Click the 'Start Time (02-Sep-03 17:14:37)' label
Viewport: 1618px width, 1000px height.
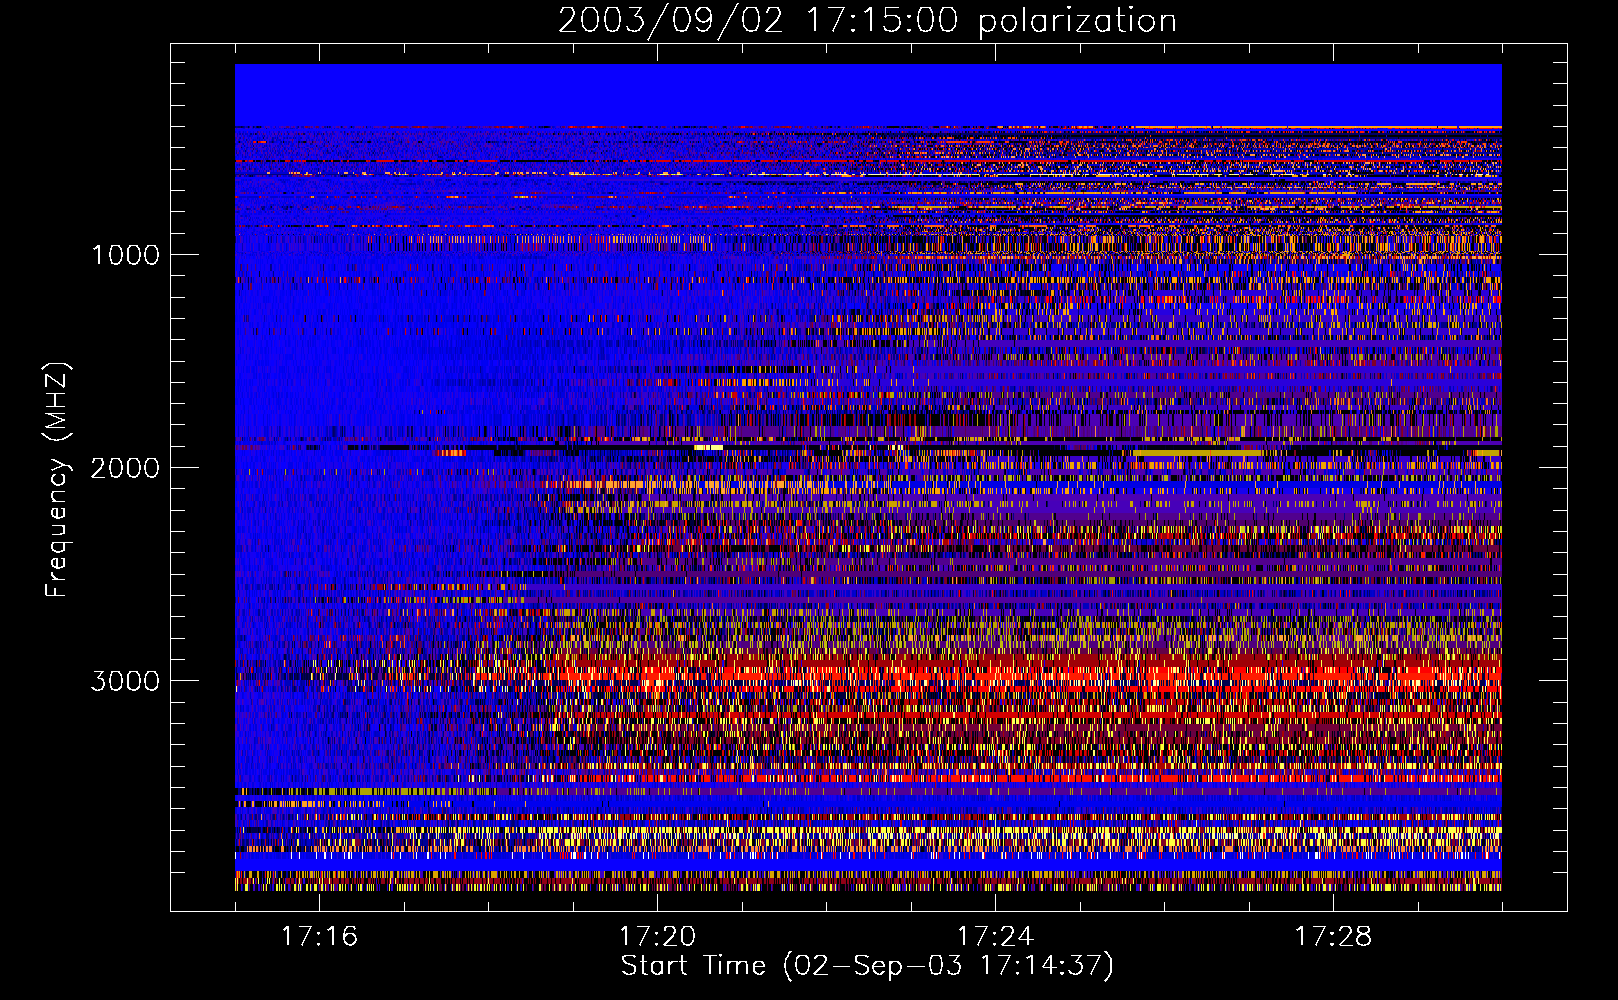(867, 966)
